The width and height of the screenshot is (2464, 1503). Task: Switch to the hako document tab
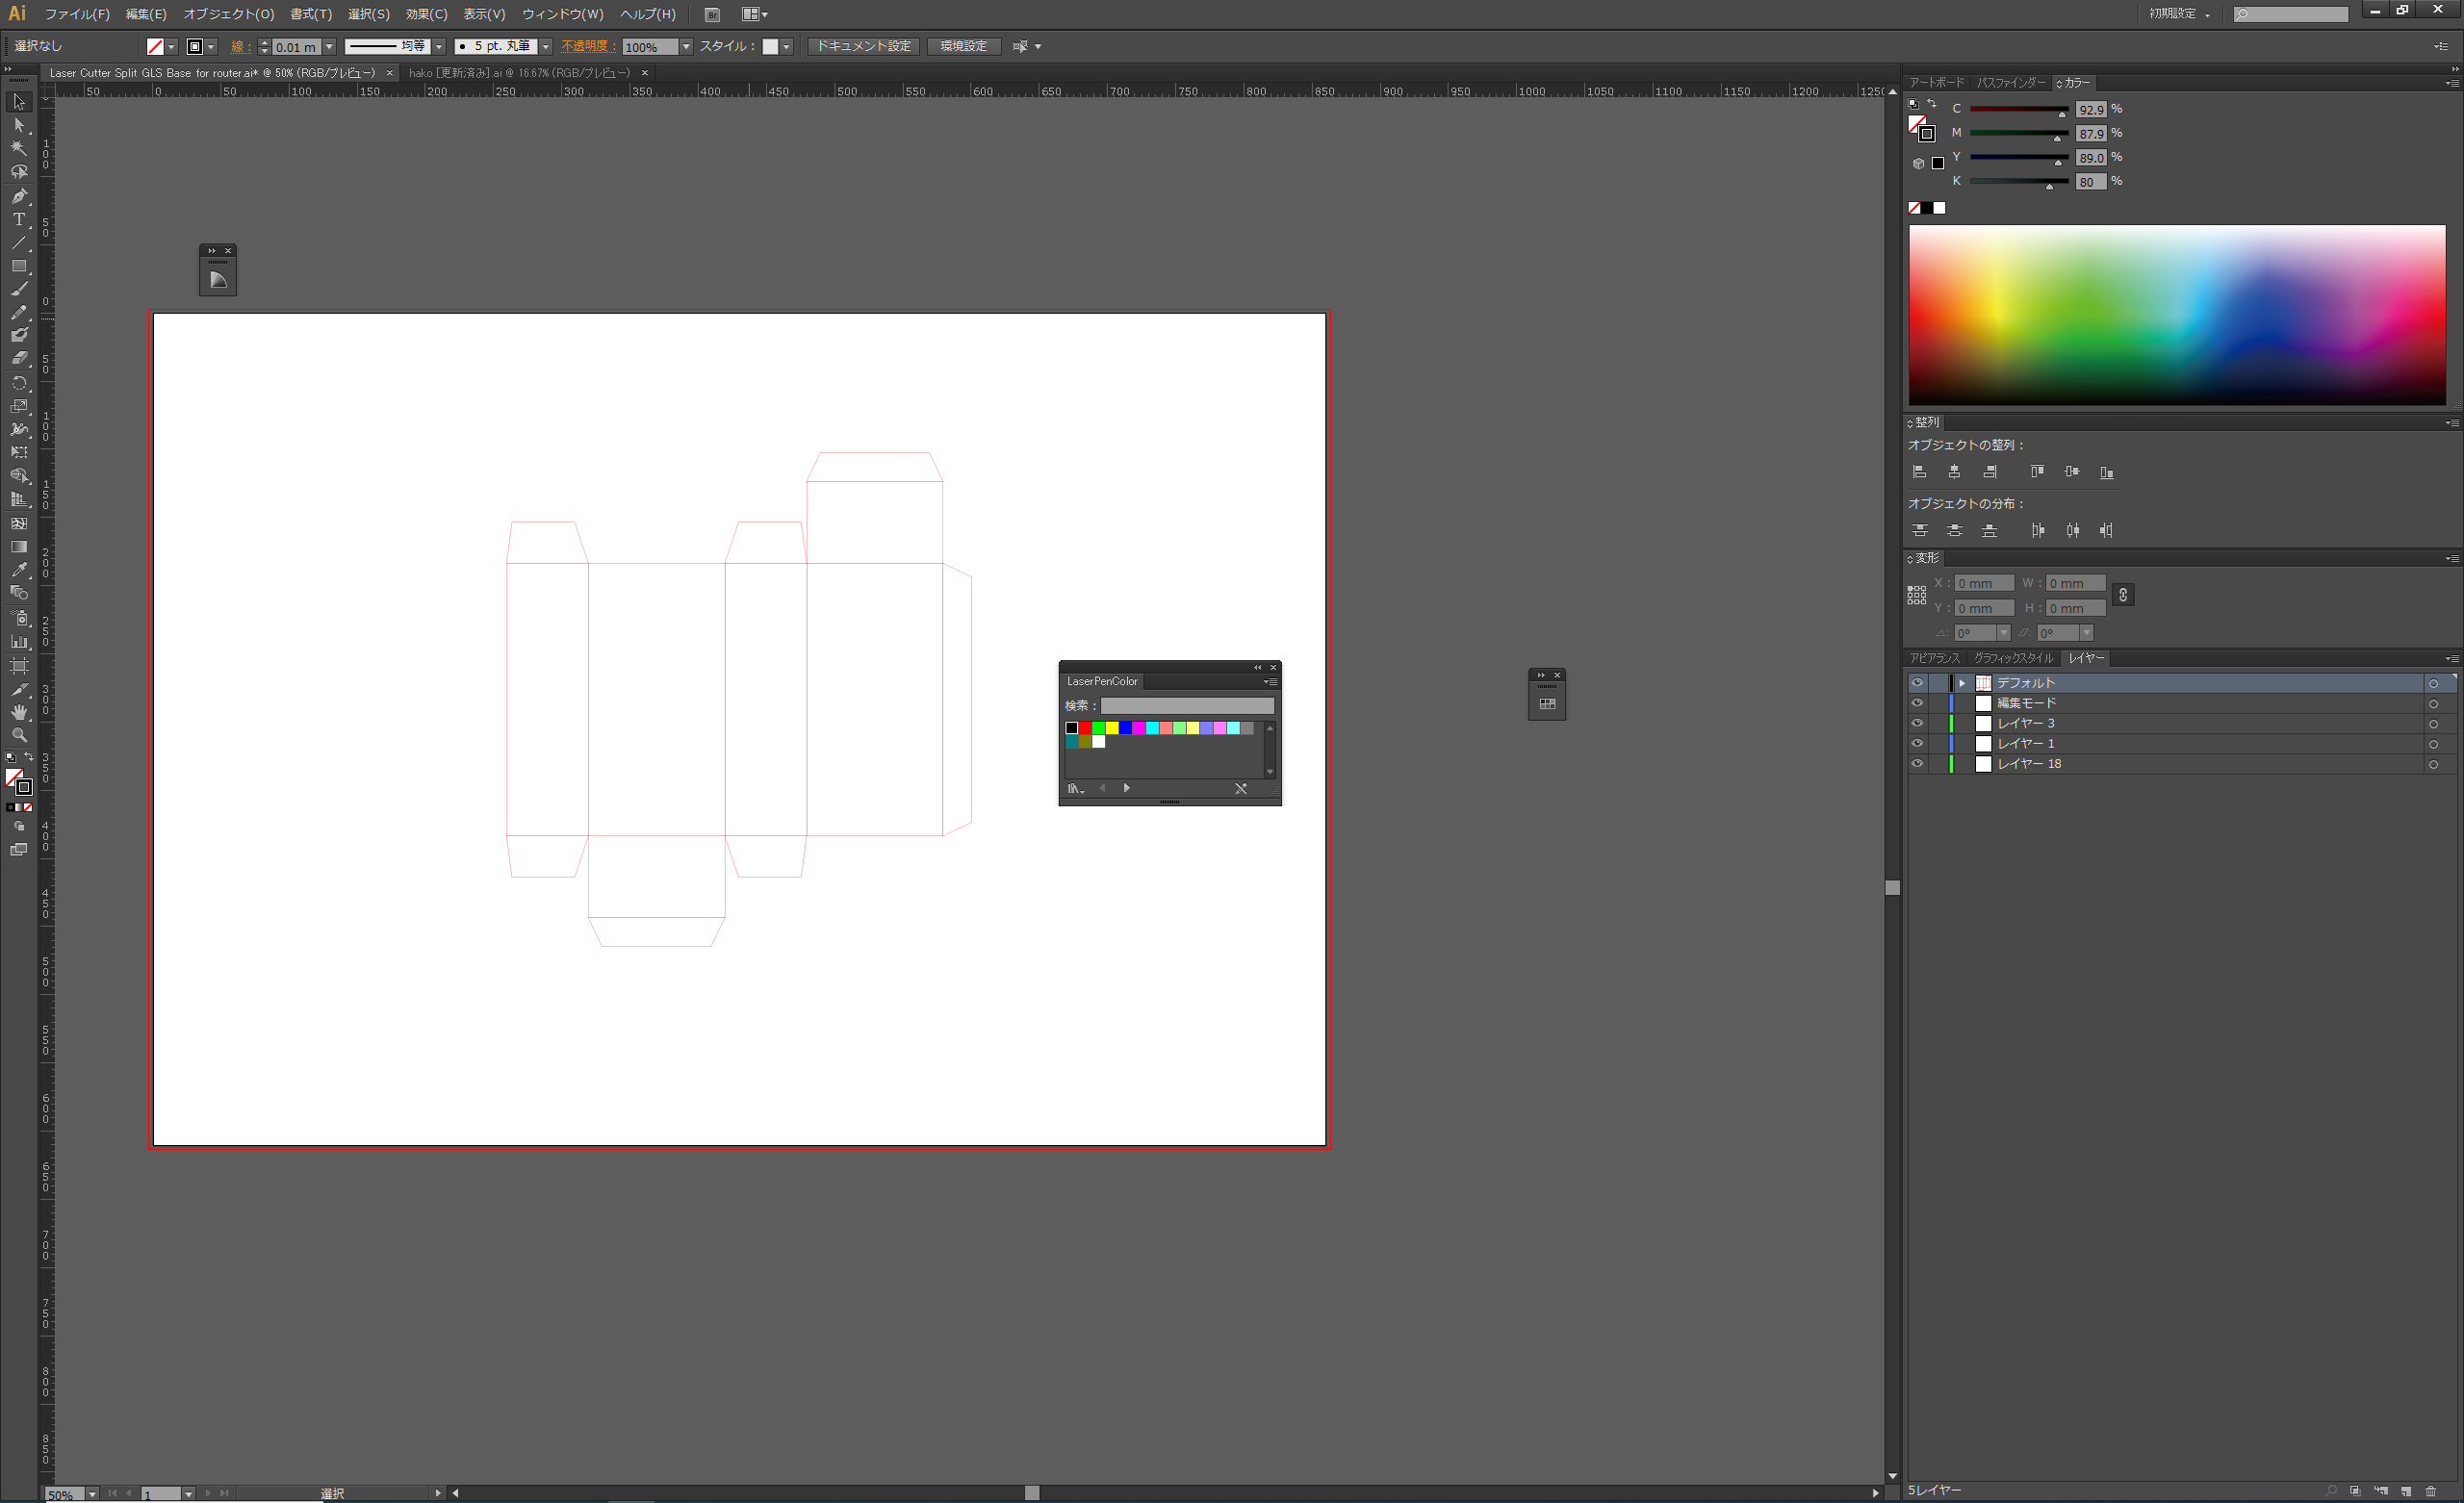click(x=519, y=73)
